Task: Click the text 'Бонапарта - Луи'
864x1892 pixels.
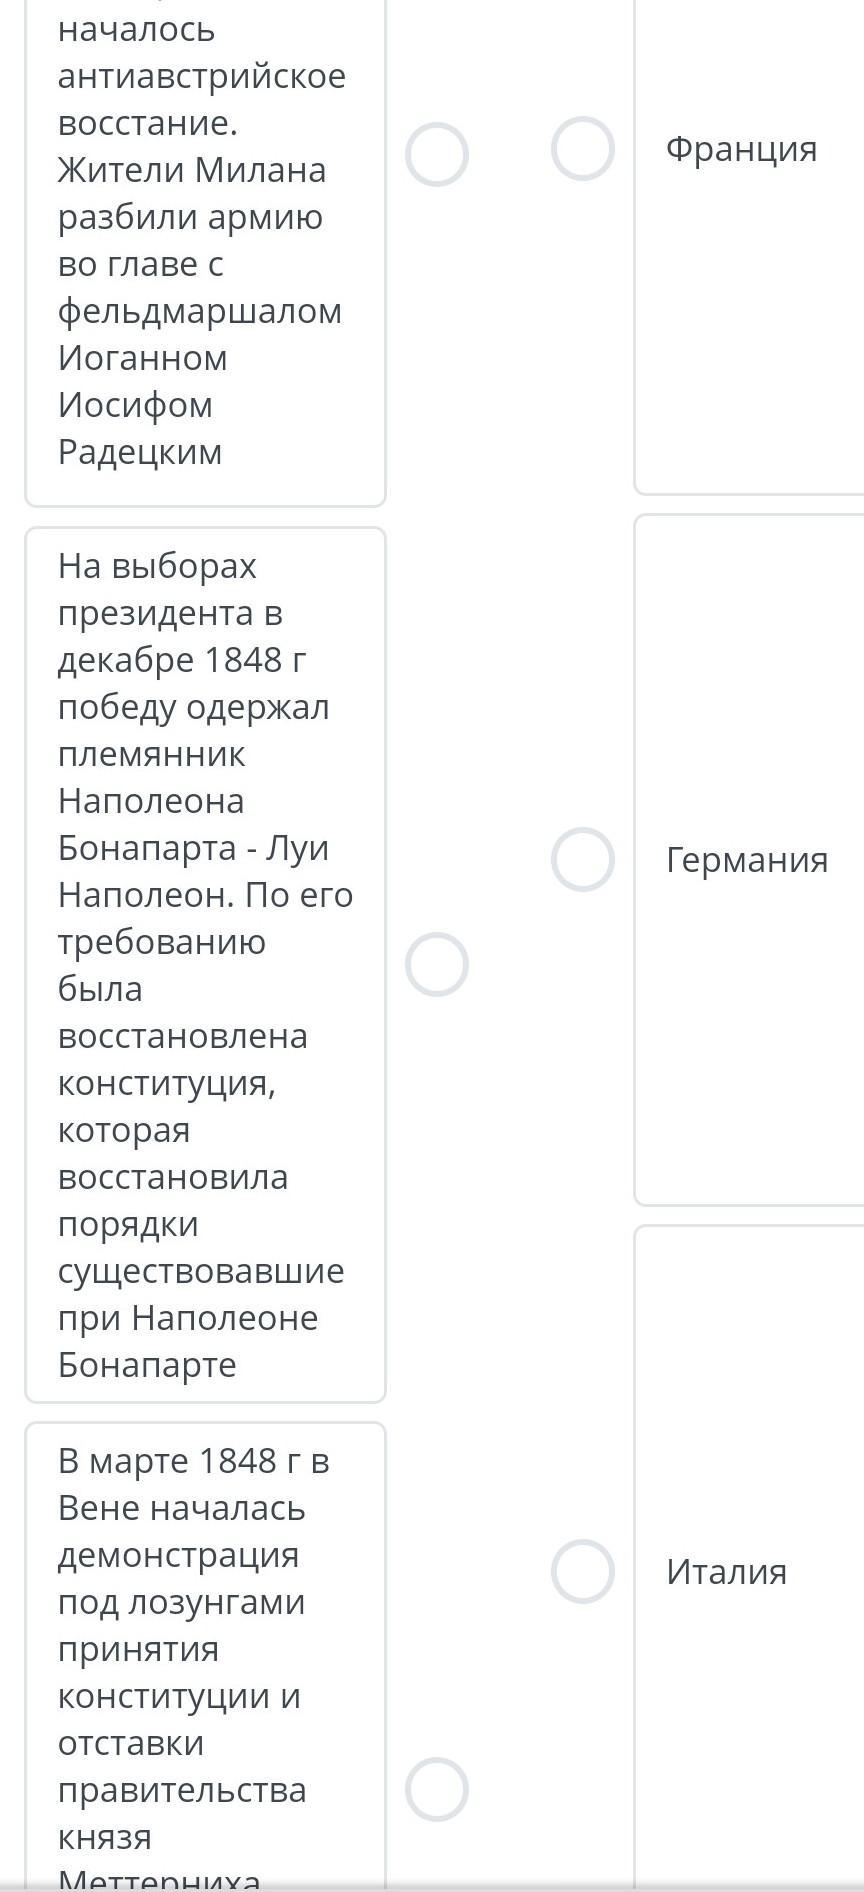Action: pyautogui.click(x=193, y=848)
